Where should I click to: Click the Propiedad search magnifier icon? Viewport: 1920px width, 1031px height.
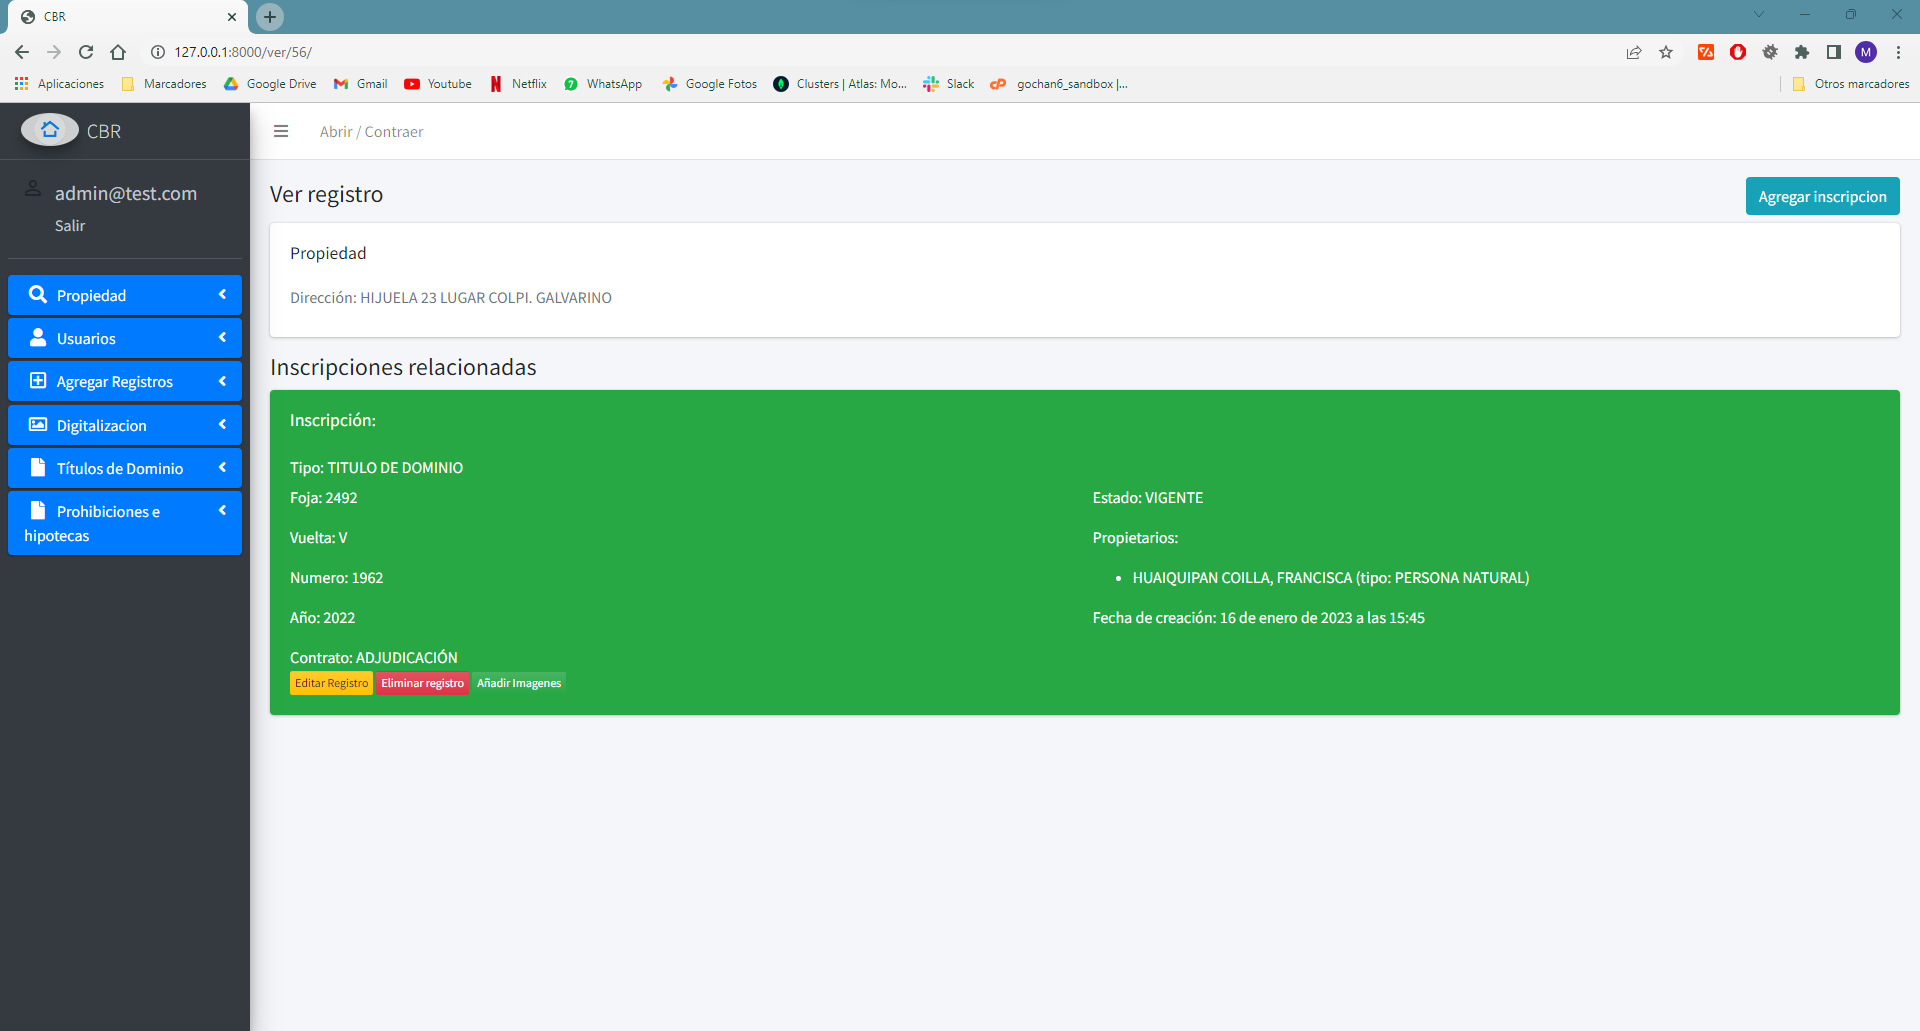point(38,295)
